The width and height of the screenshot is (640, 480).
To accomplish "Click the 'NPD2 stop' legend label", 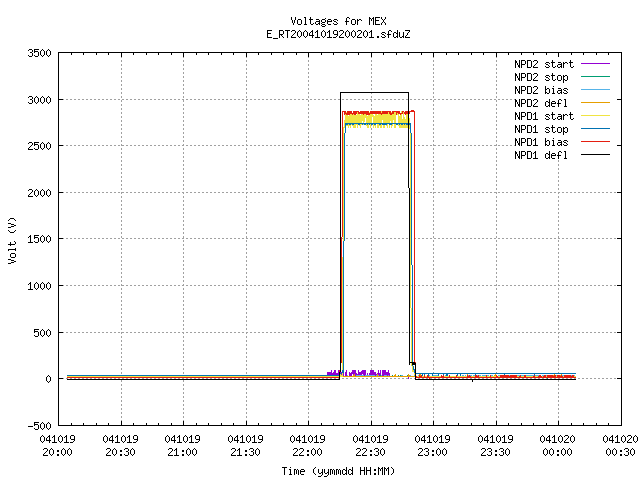I will 541,77.
